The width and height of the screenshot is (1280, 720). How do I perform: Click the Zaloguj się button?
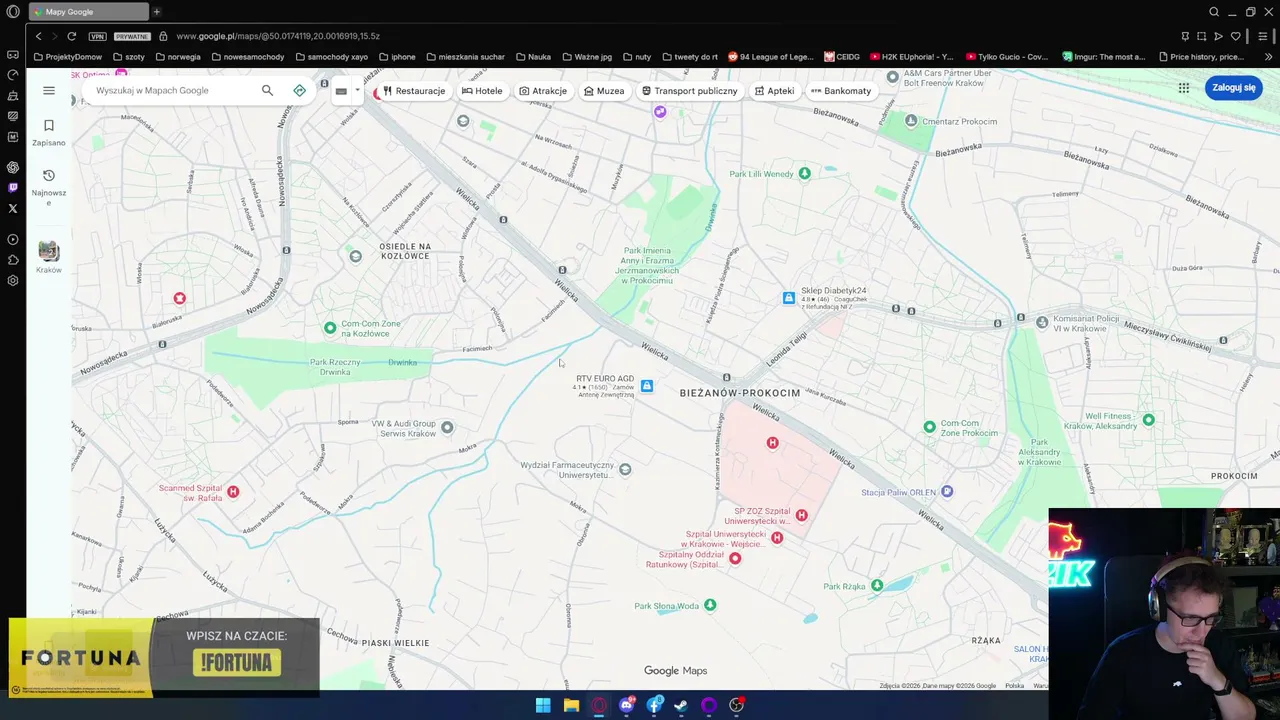coord(1234,87)
